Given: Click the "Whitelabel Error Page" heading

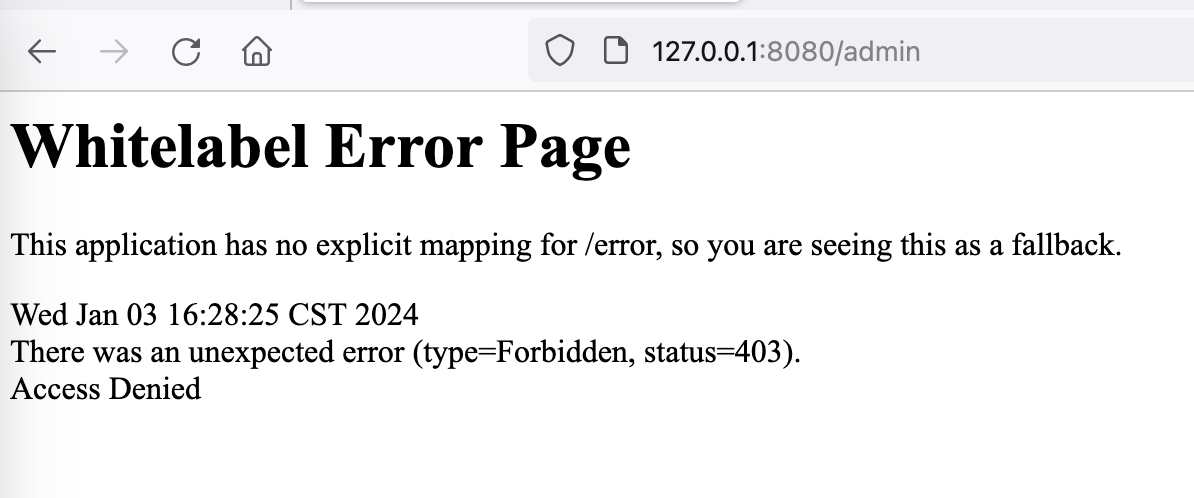Looking at the screenshot, I should tap(321, 146).
